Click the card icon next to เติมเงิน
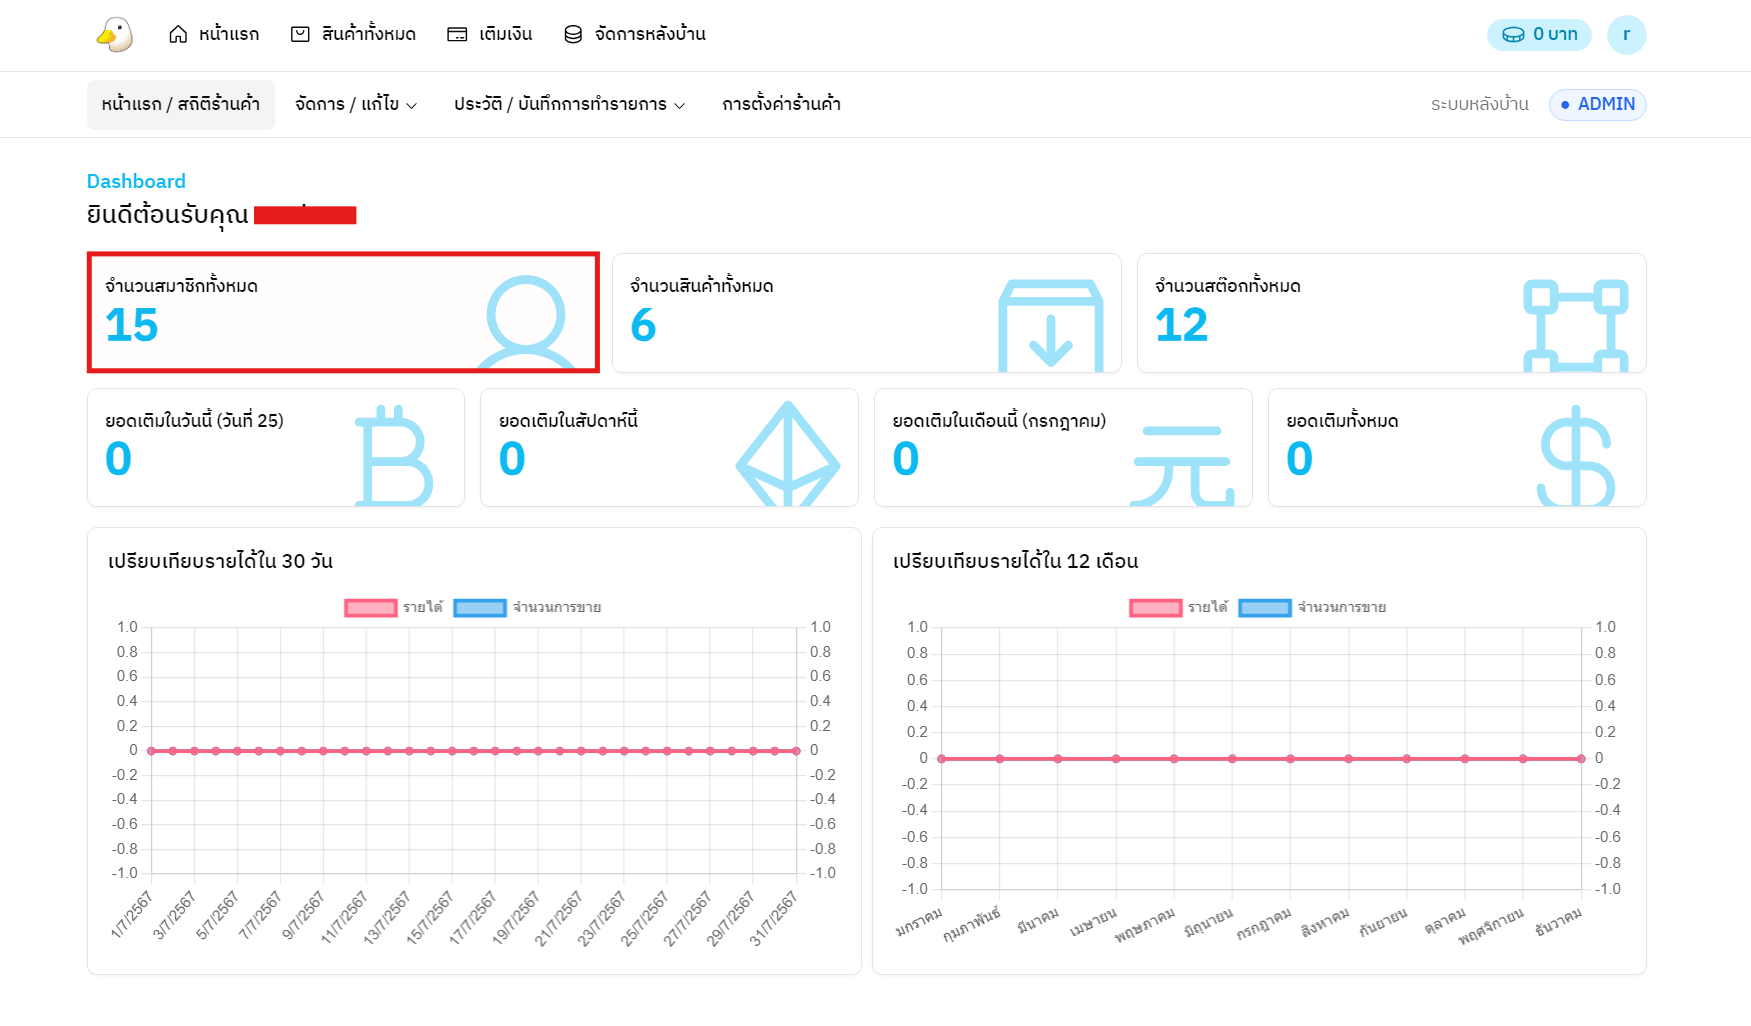The width and height of the screenshot is (1751, 1026). (457, 35)
